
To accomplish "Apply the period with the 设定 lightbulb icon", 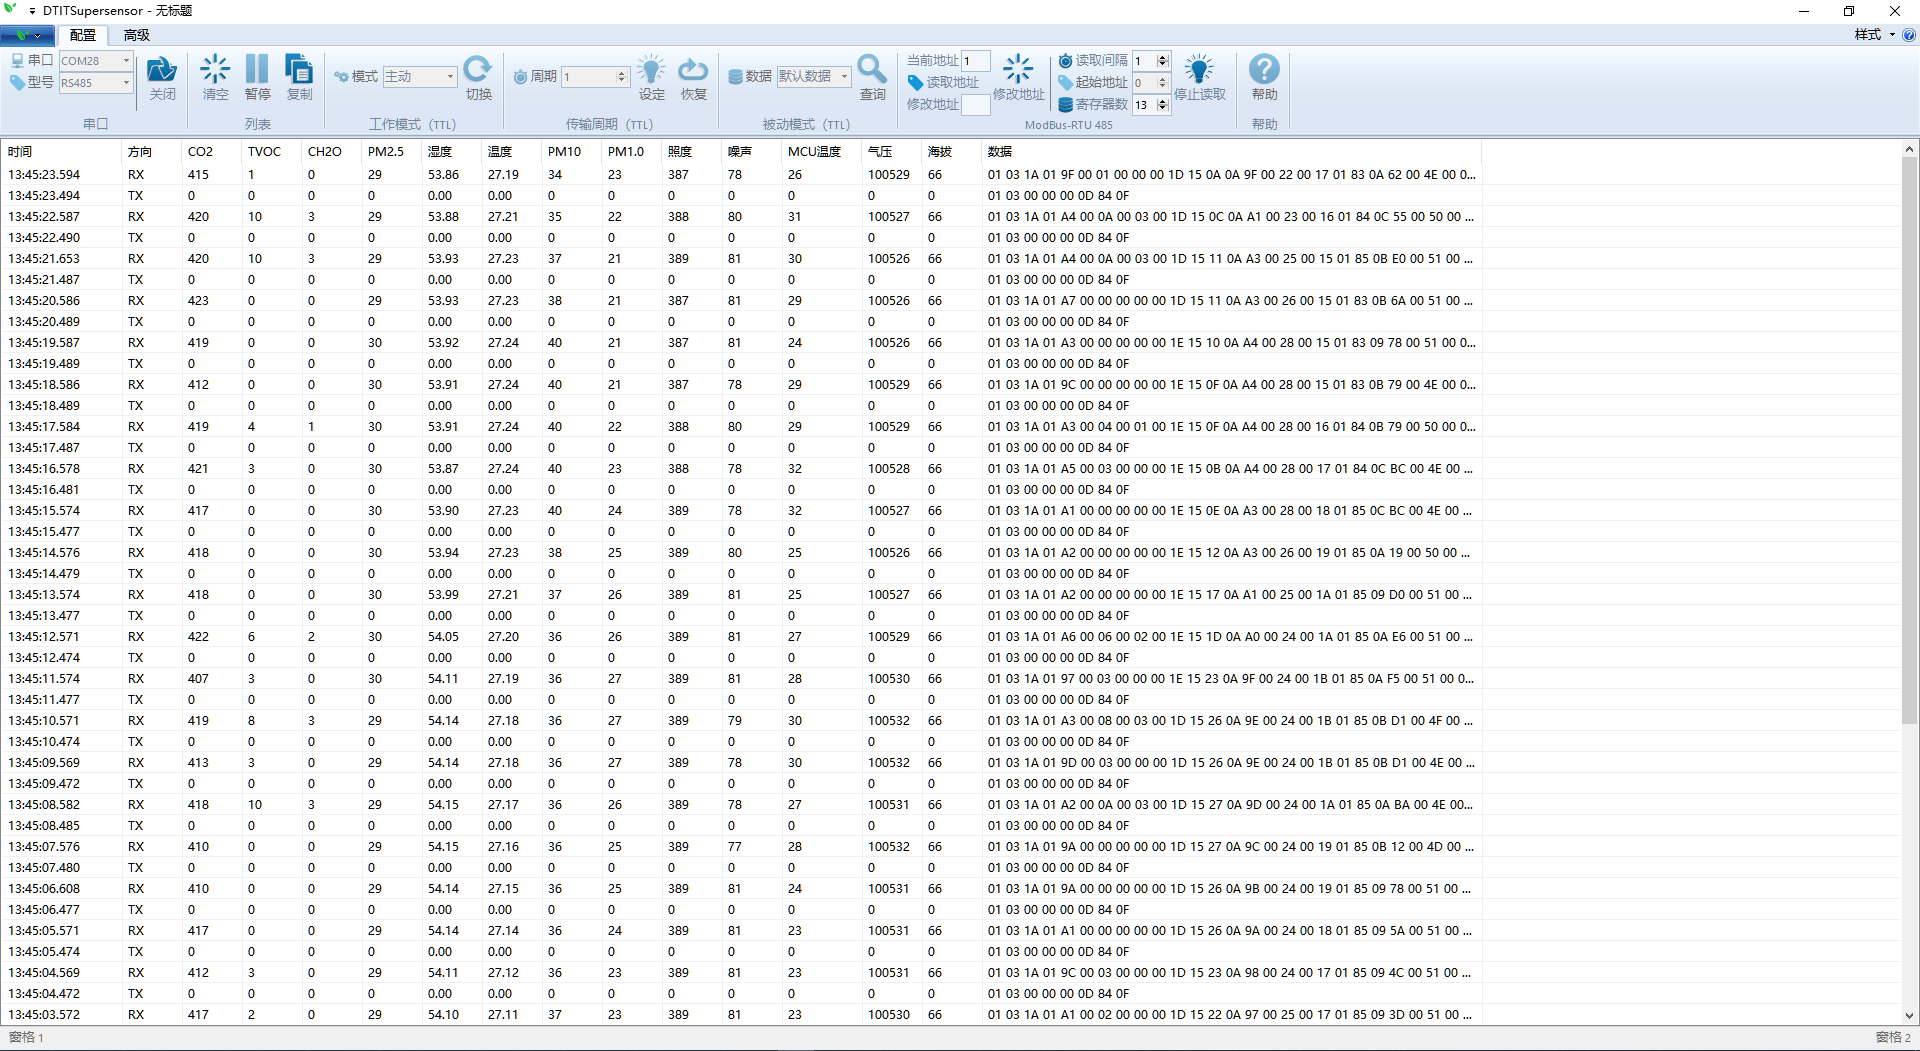I will click(651, 78).
